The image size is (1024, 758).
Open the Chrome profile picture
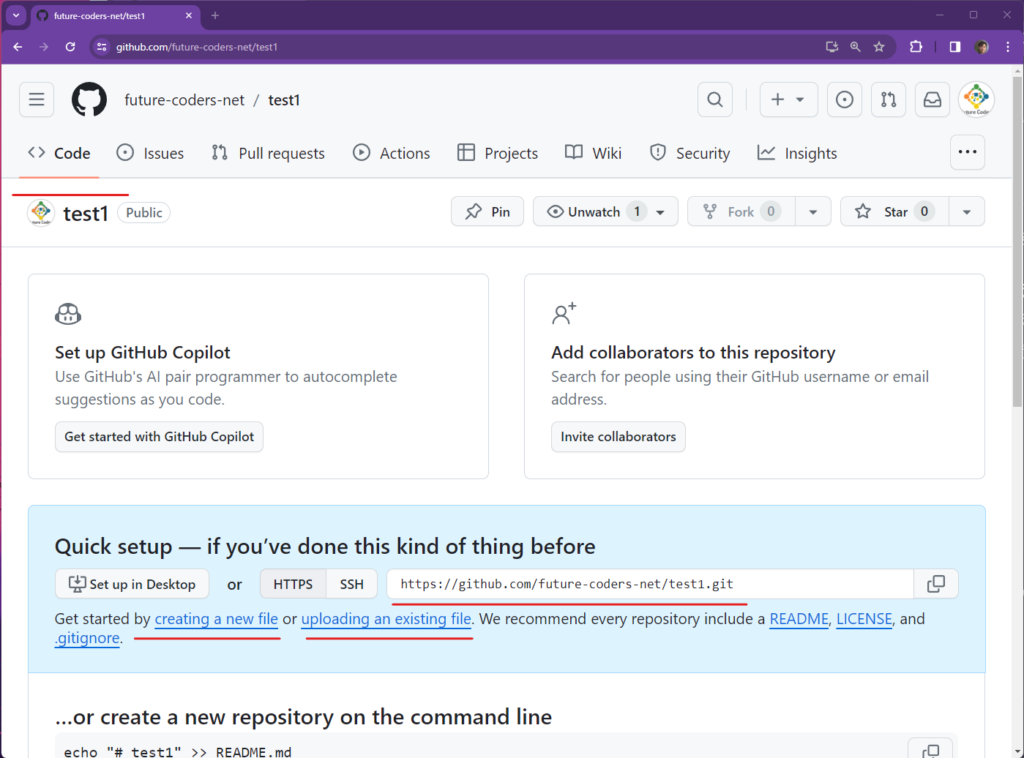982,47
